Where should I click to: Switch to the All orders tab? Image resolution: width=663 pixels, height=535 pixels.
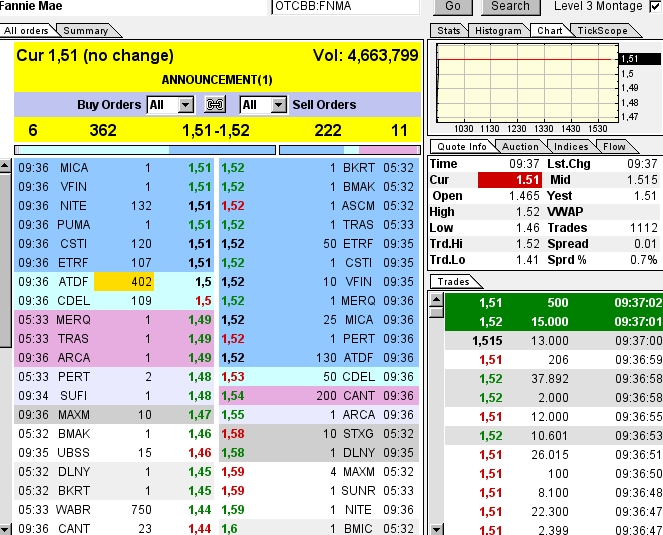[x=26, y=31]
